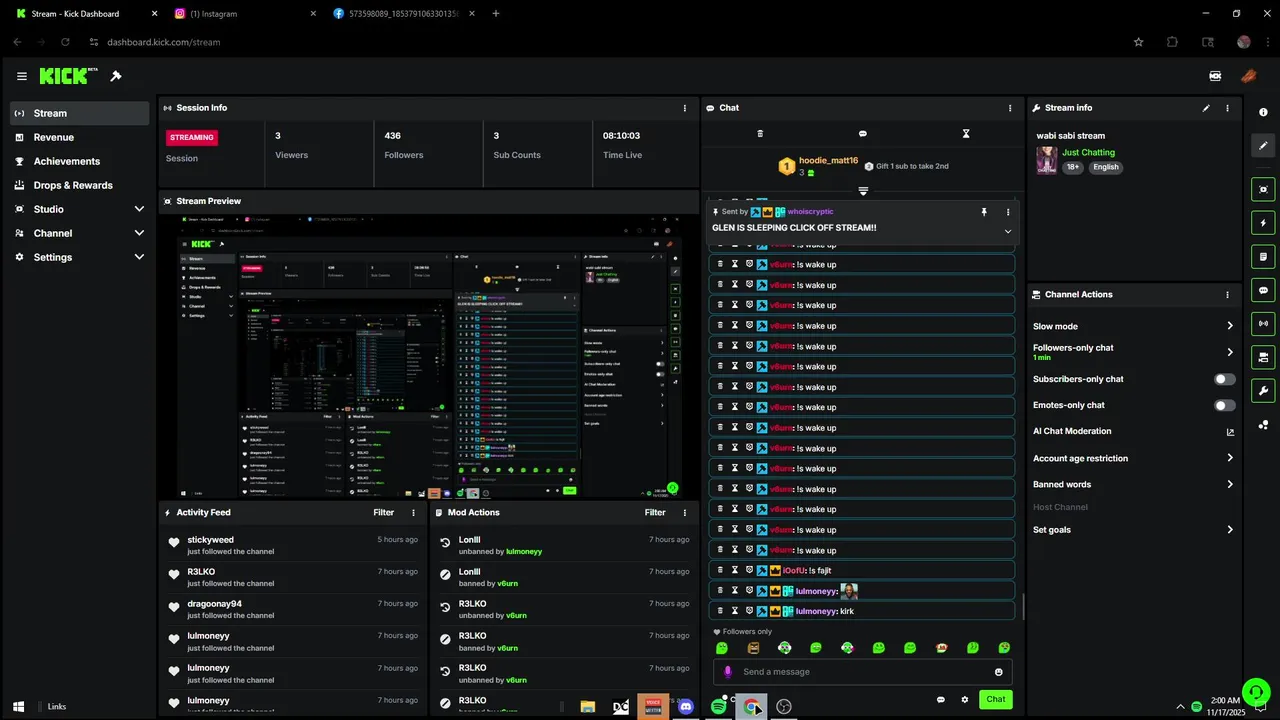Go to Stream in sidebar
Screen dimensions: 1280x720
pyautogui.click(x=80, y=113)
